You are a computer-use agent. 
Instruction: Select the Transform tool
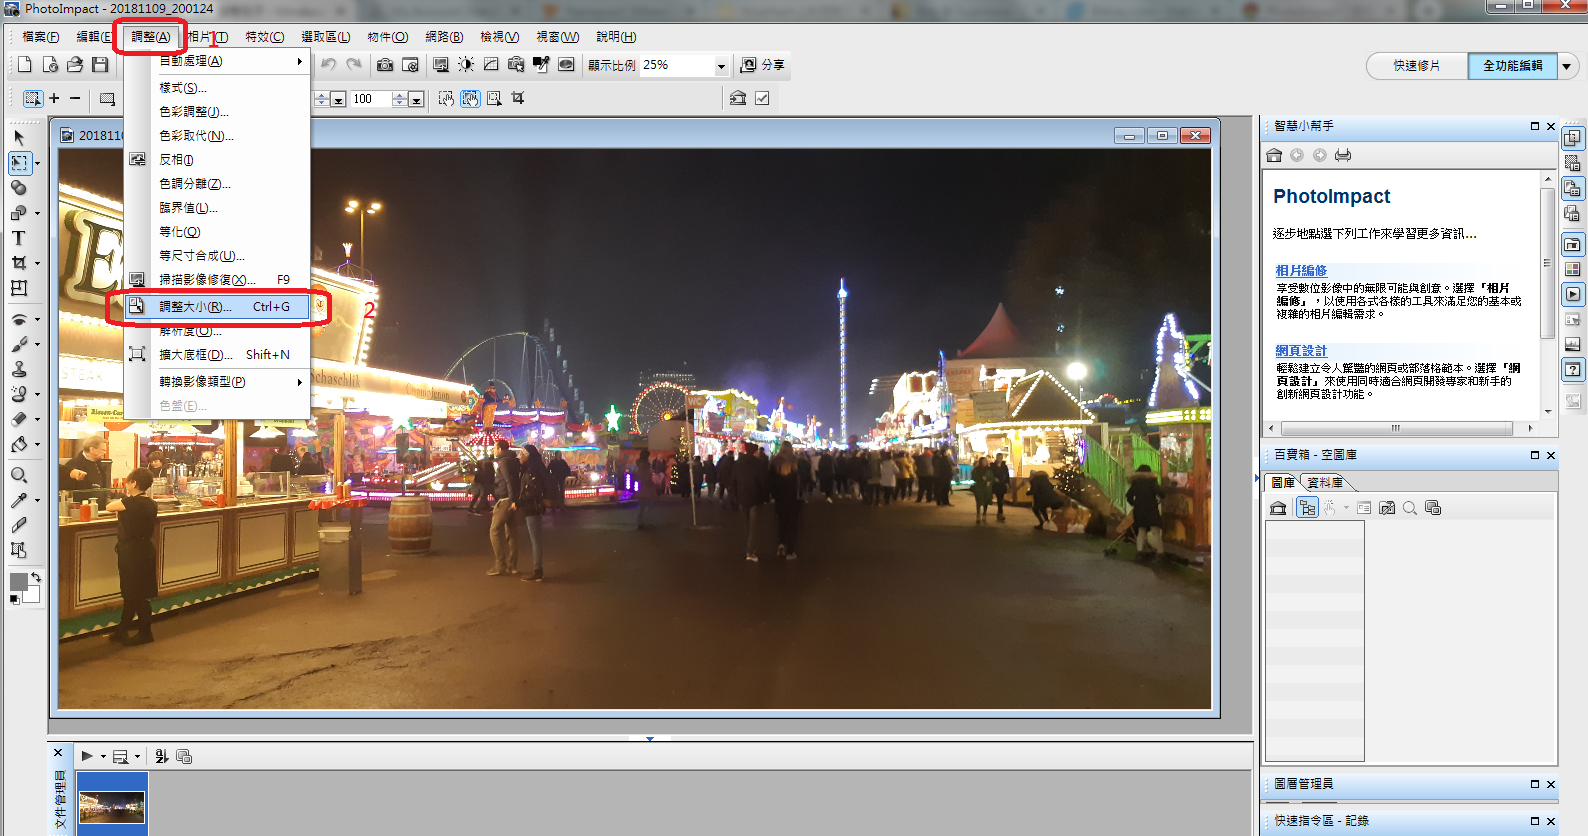[18, 288]
